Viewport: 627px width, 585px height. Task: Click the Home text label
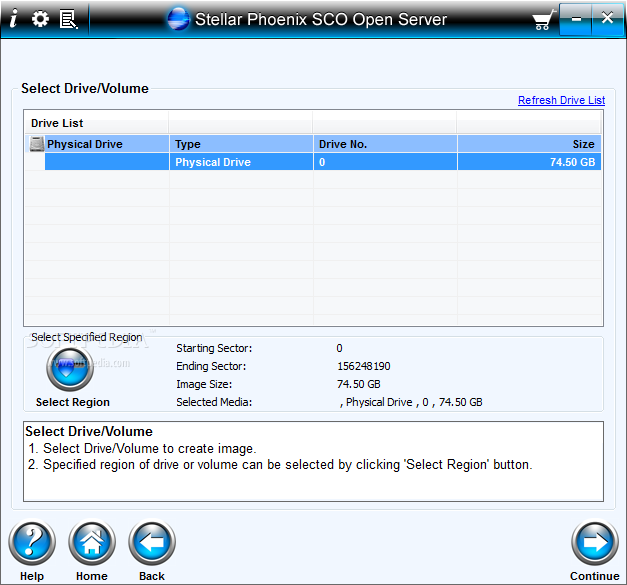(x=92, y=576)
